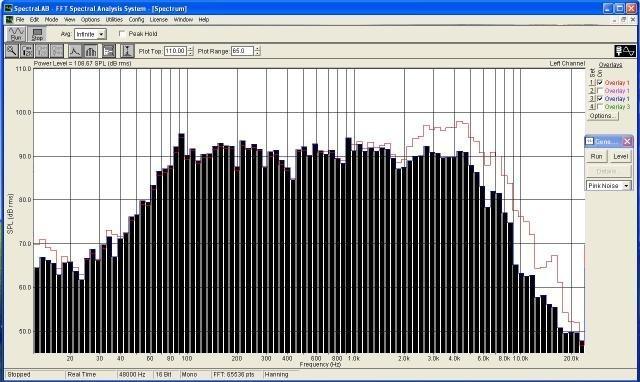
Task: Open the Config menu
Action: (136, 20)
